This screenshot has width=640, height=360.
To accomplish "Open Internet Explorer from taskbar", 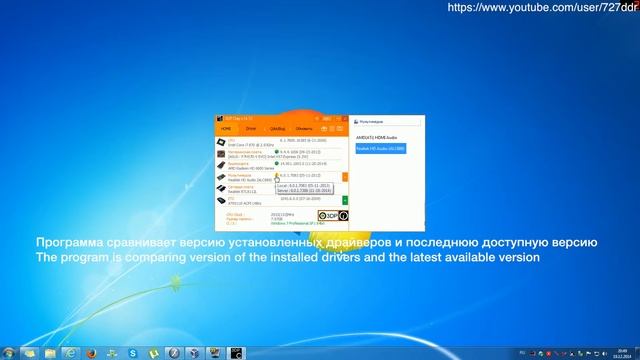I will click(70, 353).
